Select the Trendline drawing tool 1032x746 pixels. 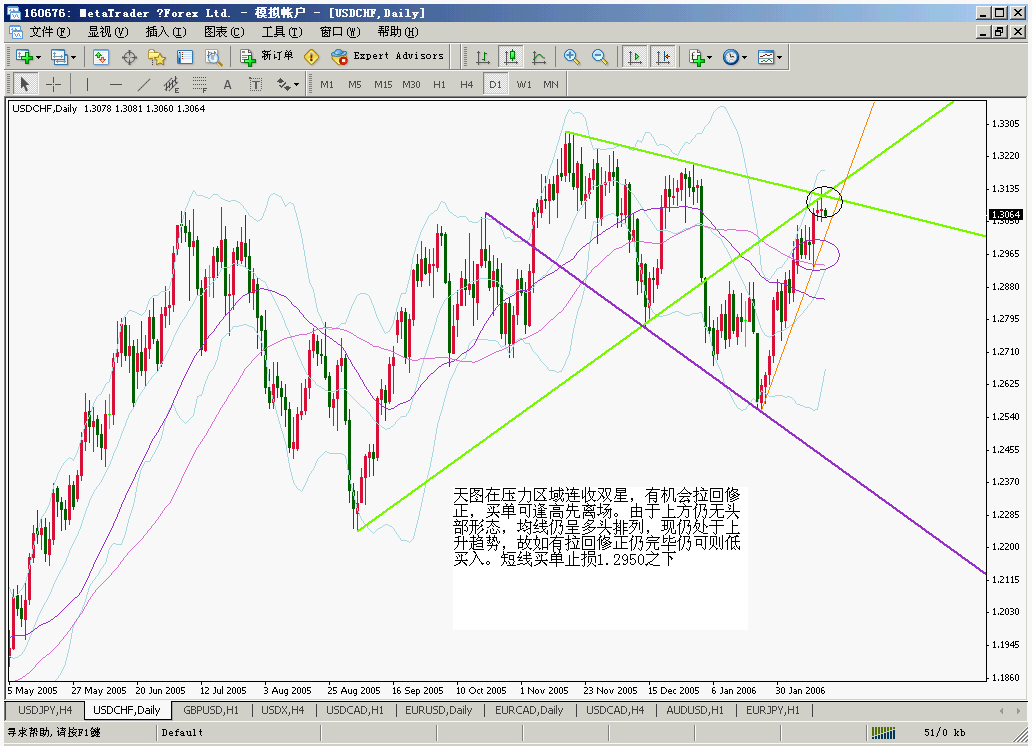pyautogui.click(x=143, y=84)
